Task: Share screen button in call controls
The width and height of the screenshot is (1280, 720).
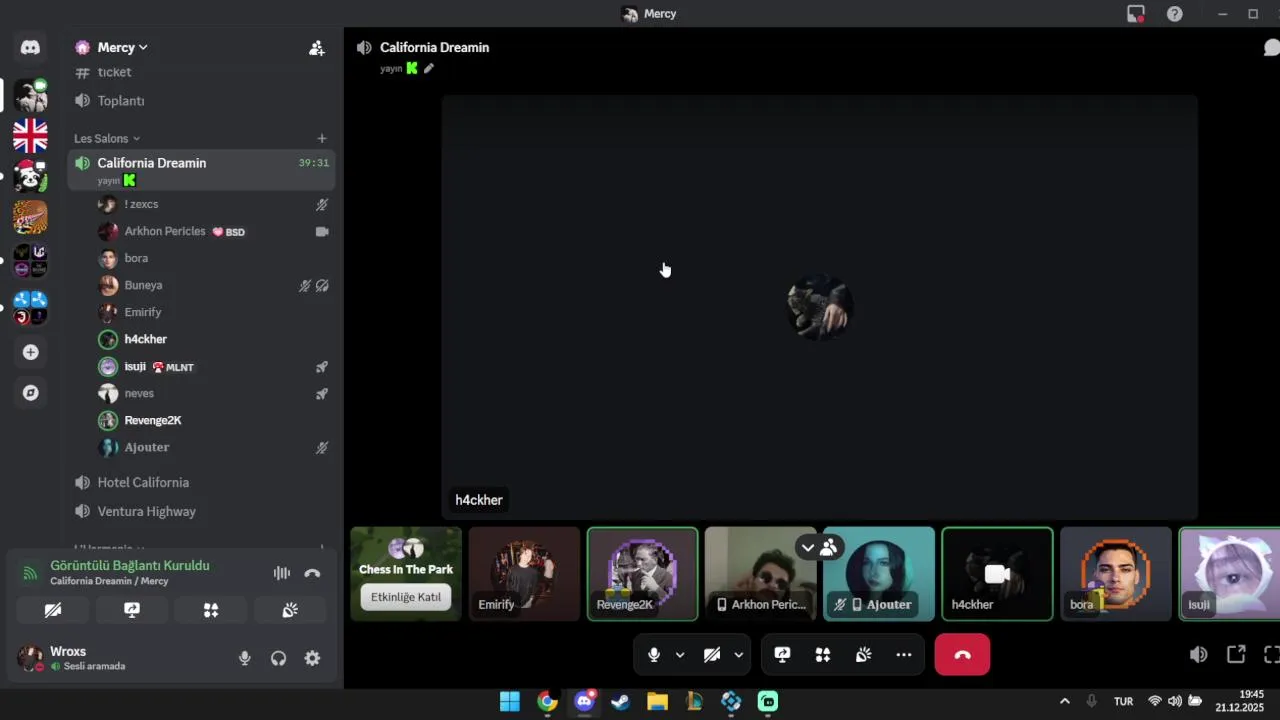Action: (x=783, y=655)
